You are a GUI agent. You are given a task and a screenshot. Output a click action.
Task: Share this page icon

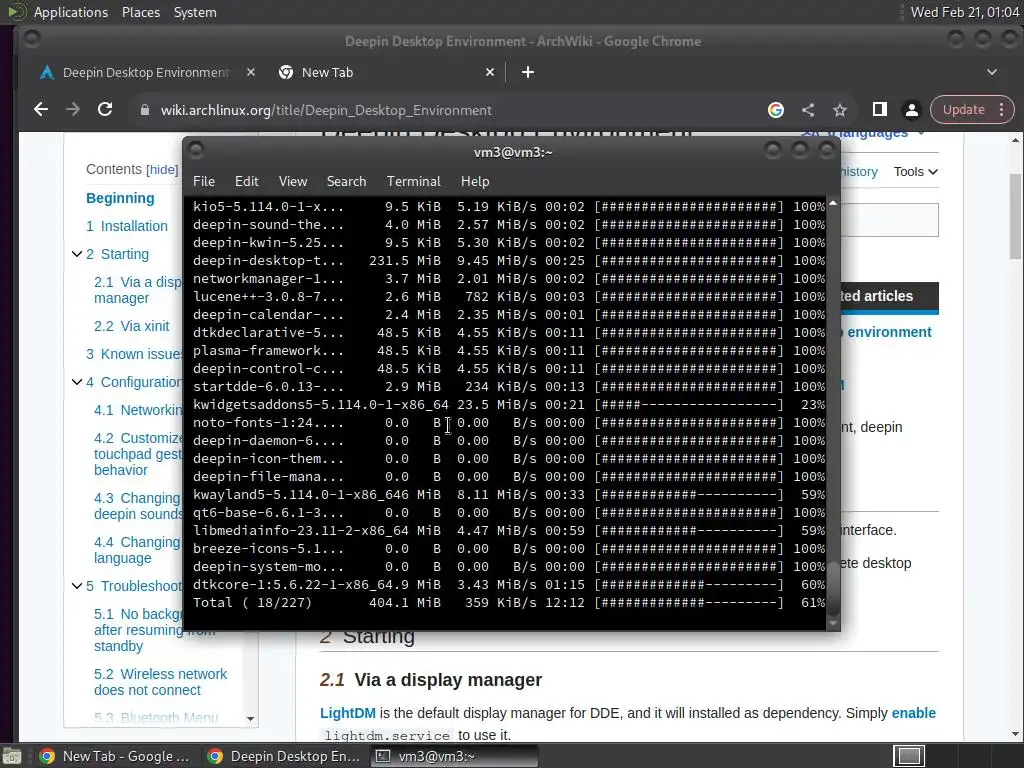click(808, 110)
